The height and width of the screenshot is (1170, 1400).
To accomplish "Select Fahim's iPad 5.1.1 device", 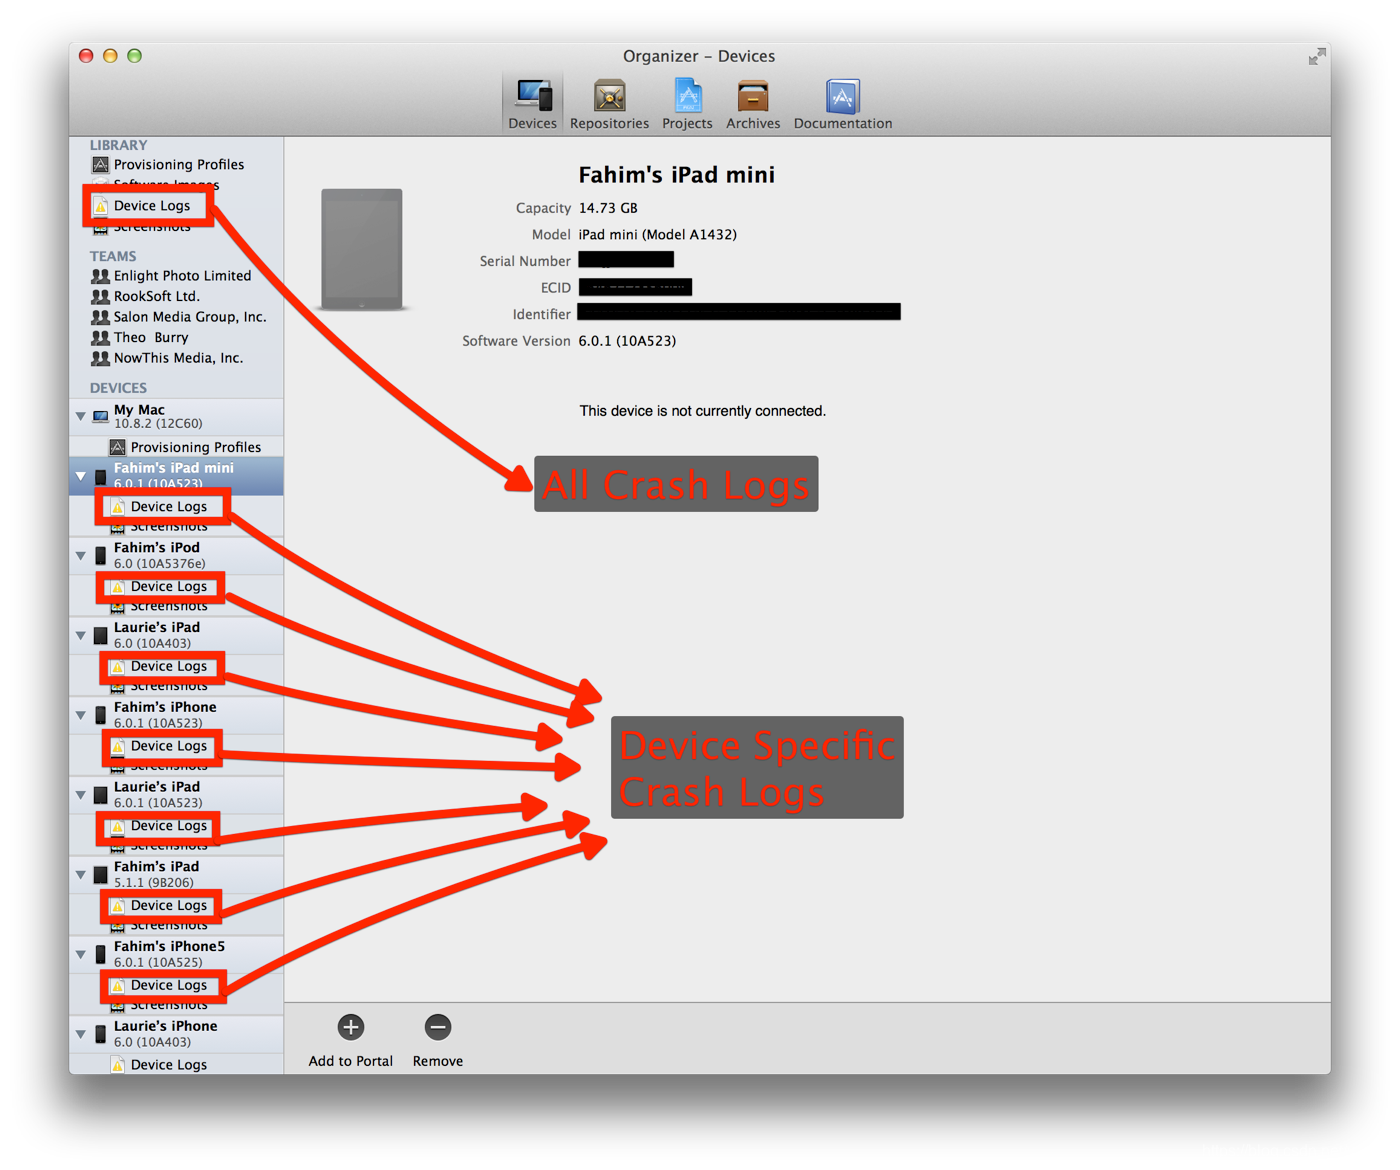I will pyautogui.click(x=176, y=874).
